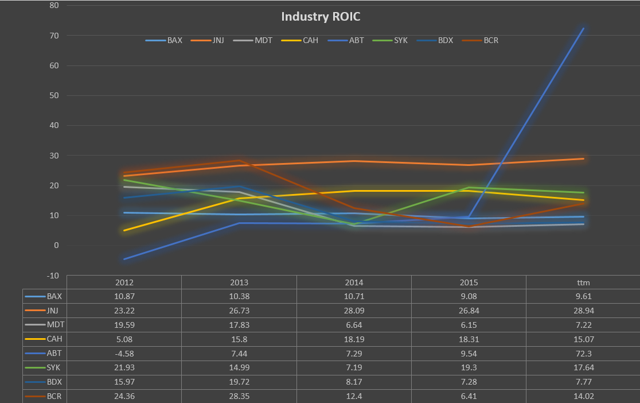Click the 2014 column header
The width and height of the screenshot is (640, 403).
click(x=354, y=283)
